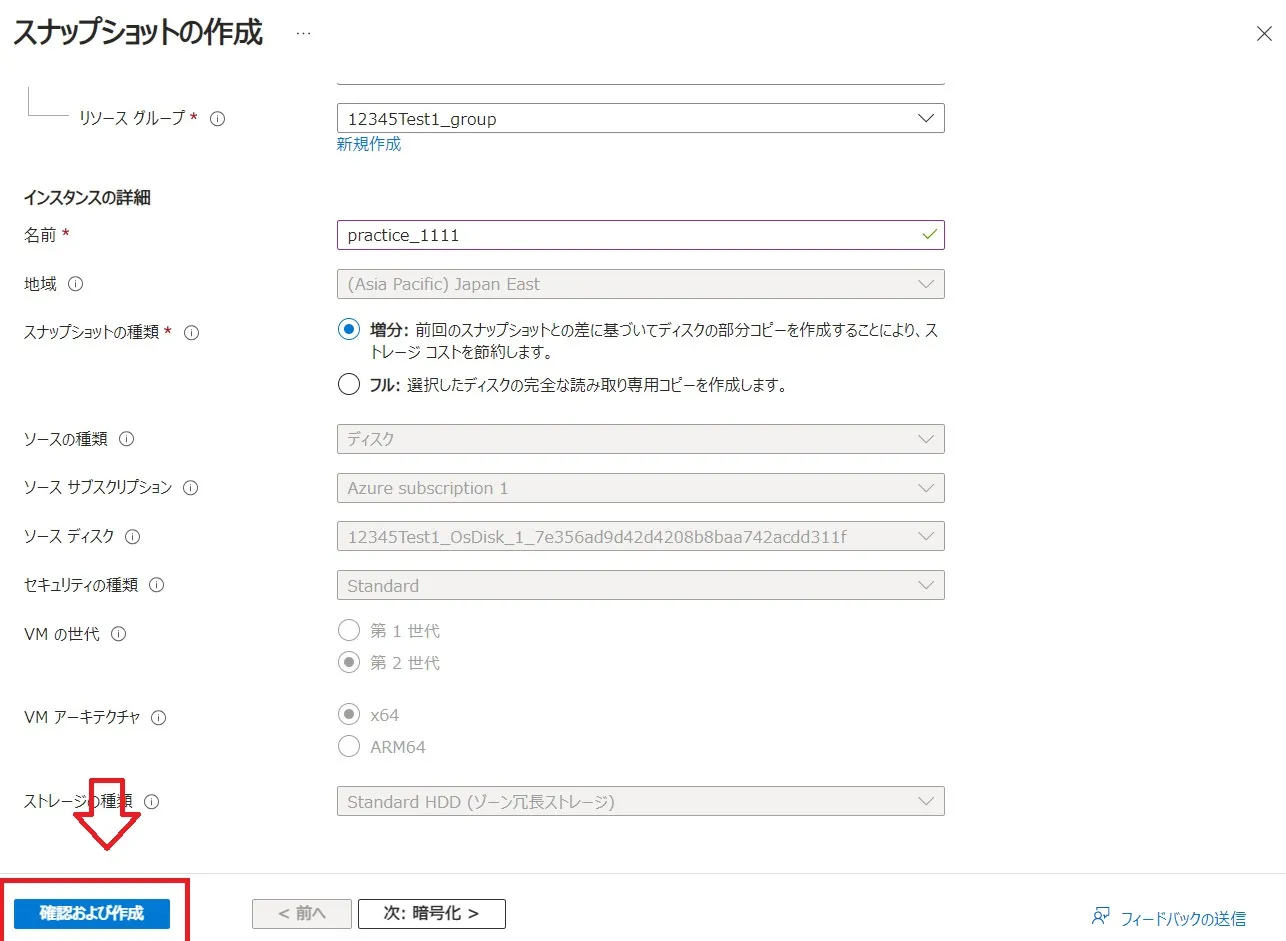1286x941 pixels.
Task: Open the Azure subscription 1 dropdown
Action: 641,488
